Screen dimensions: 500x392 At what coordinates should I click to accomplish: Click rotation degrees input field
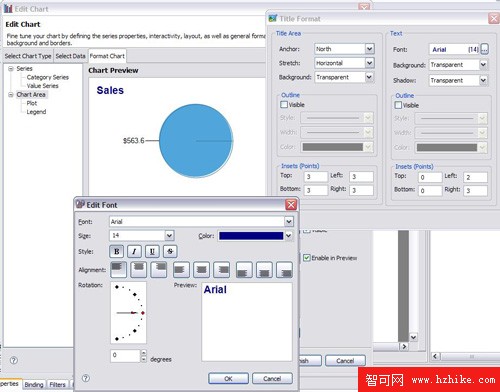click(125, 355)
